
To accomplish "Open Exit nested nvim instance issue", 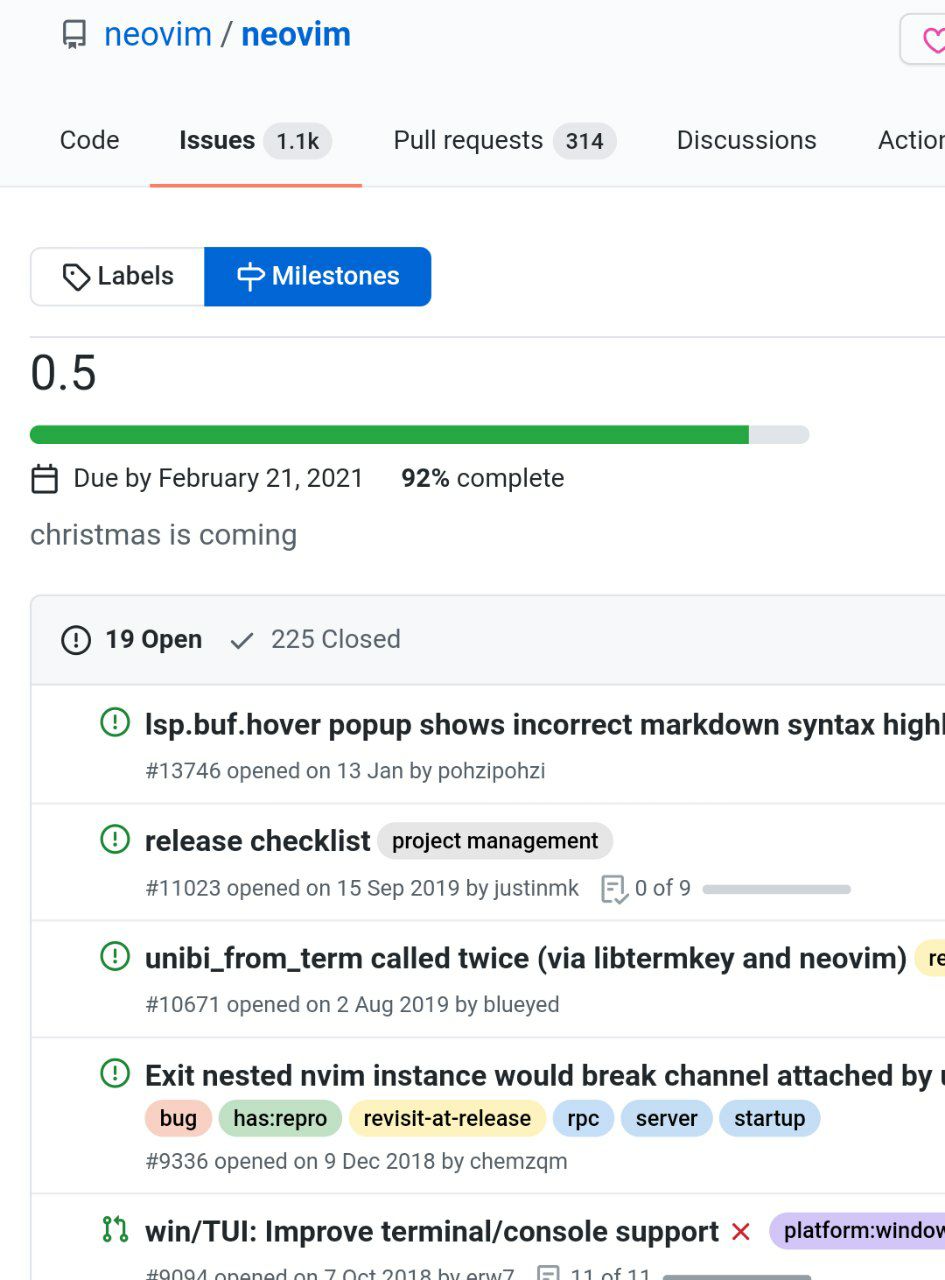I will [x=544, y=1076].
